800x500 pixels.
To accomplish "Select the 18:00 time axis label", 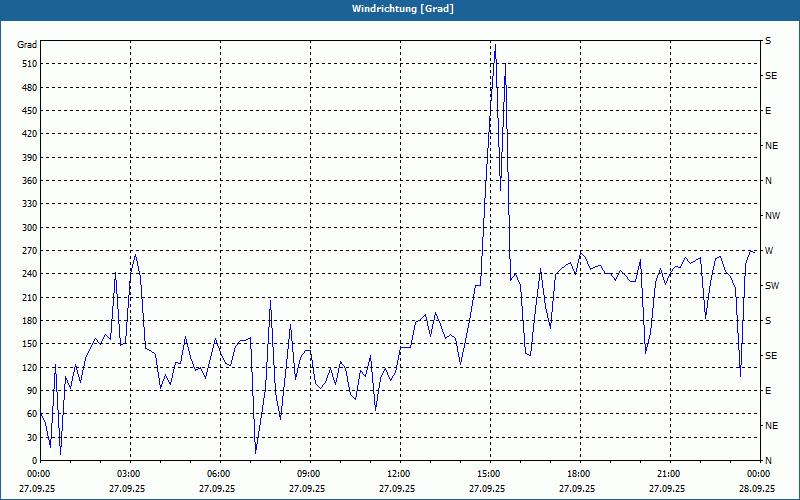I will coord(580,474).
